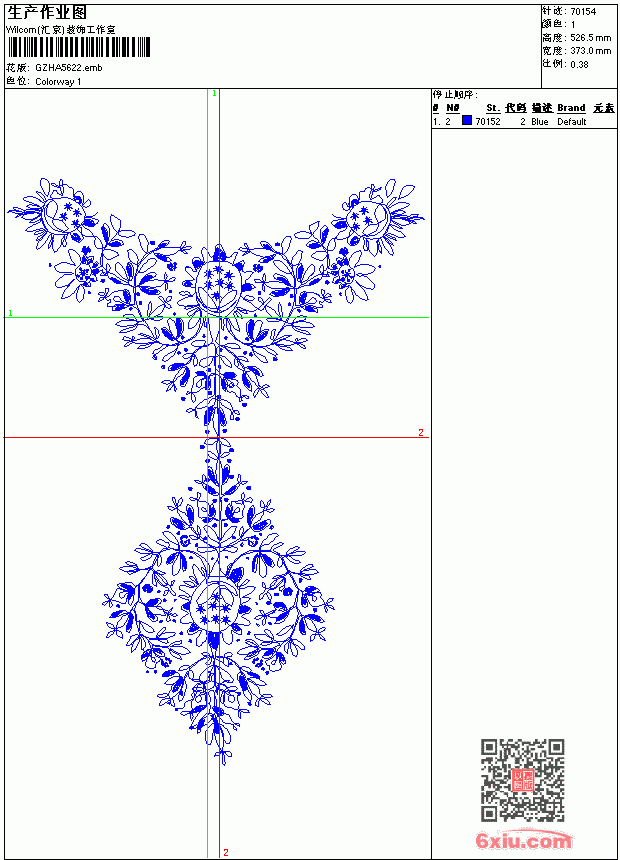
Task: Click green marker 1 at left edge
Action: (10, 313)
